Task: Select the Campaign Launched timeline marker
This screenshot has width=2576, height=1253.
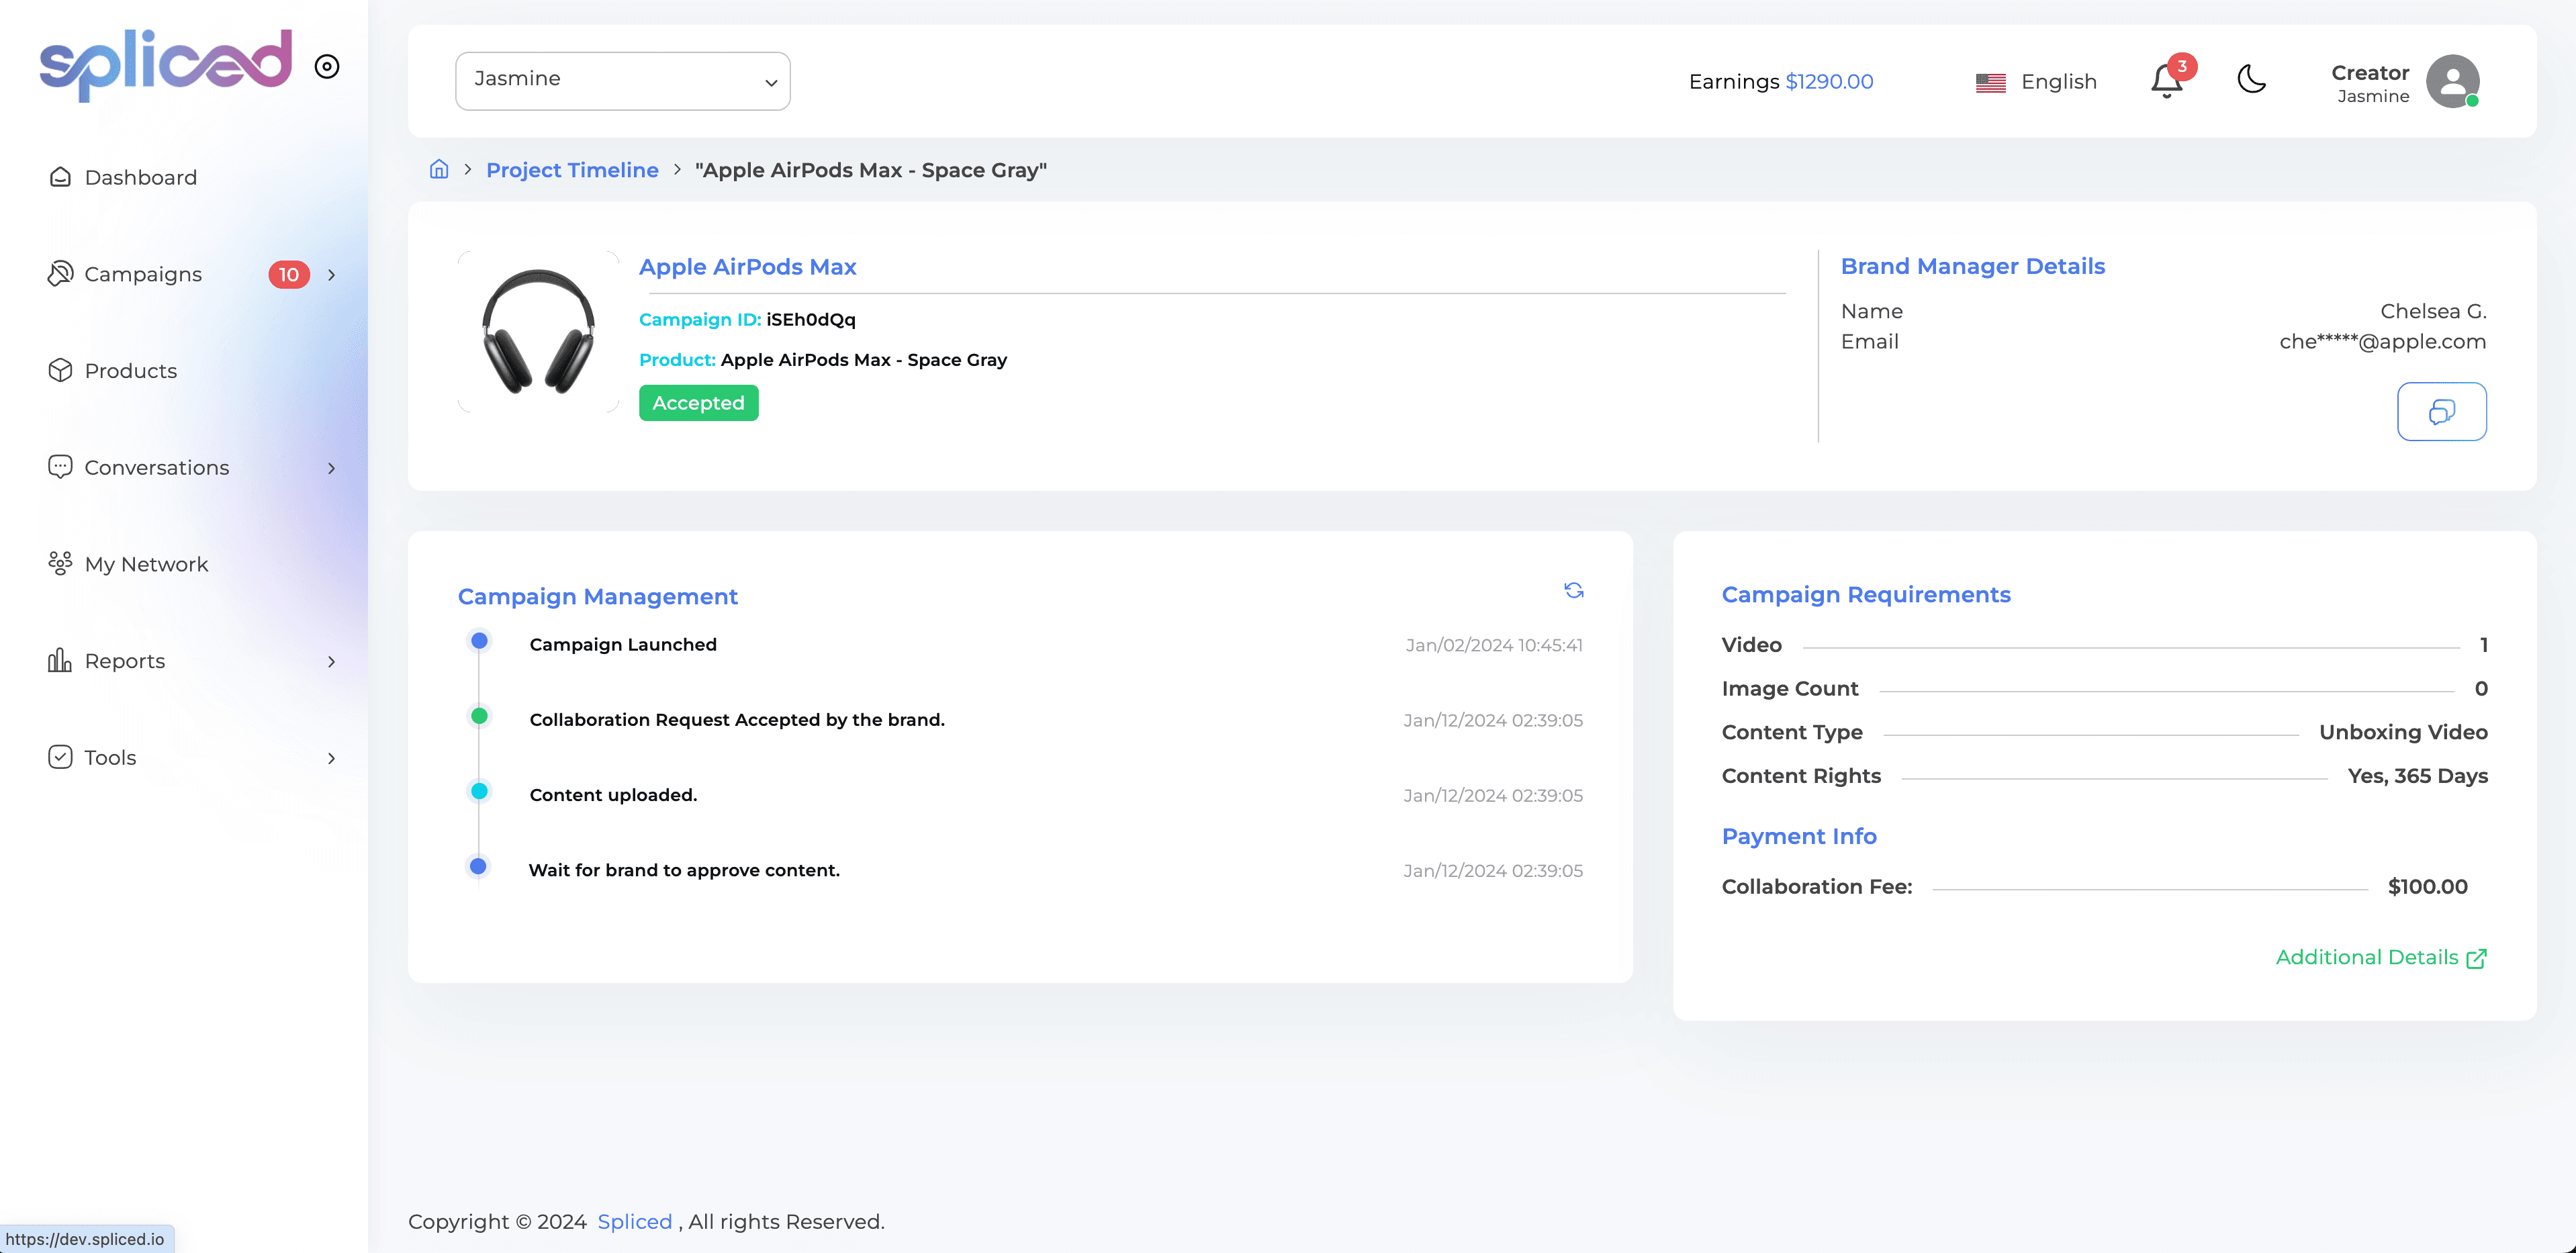Action: (480, 641)
